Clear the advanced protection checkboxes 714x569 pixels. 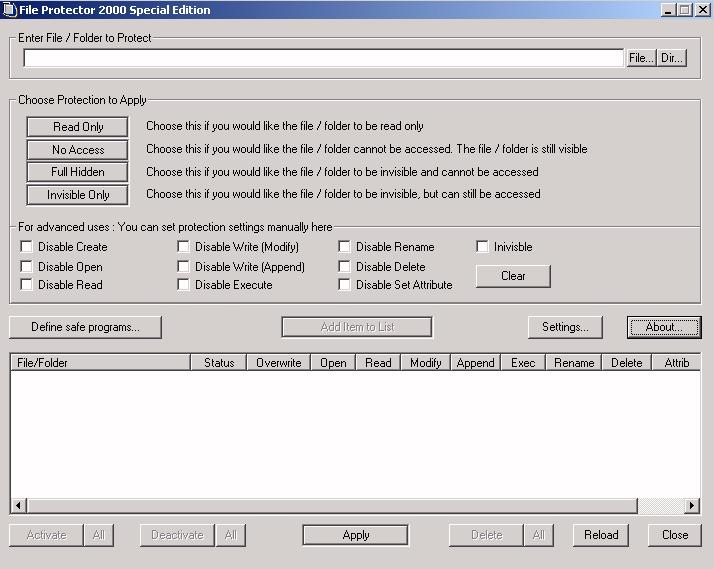[x=513, y=276]
